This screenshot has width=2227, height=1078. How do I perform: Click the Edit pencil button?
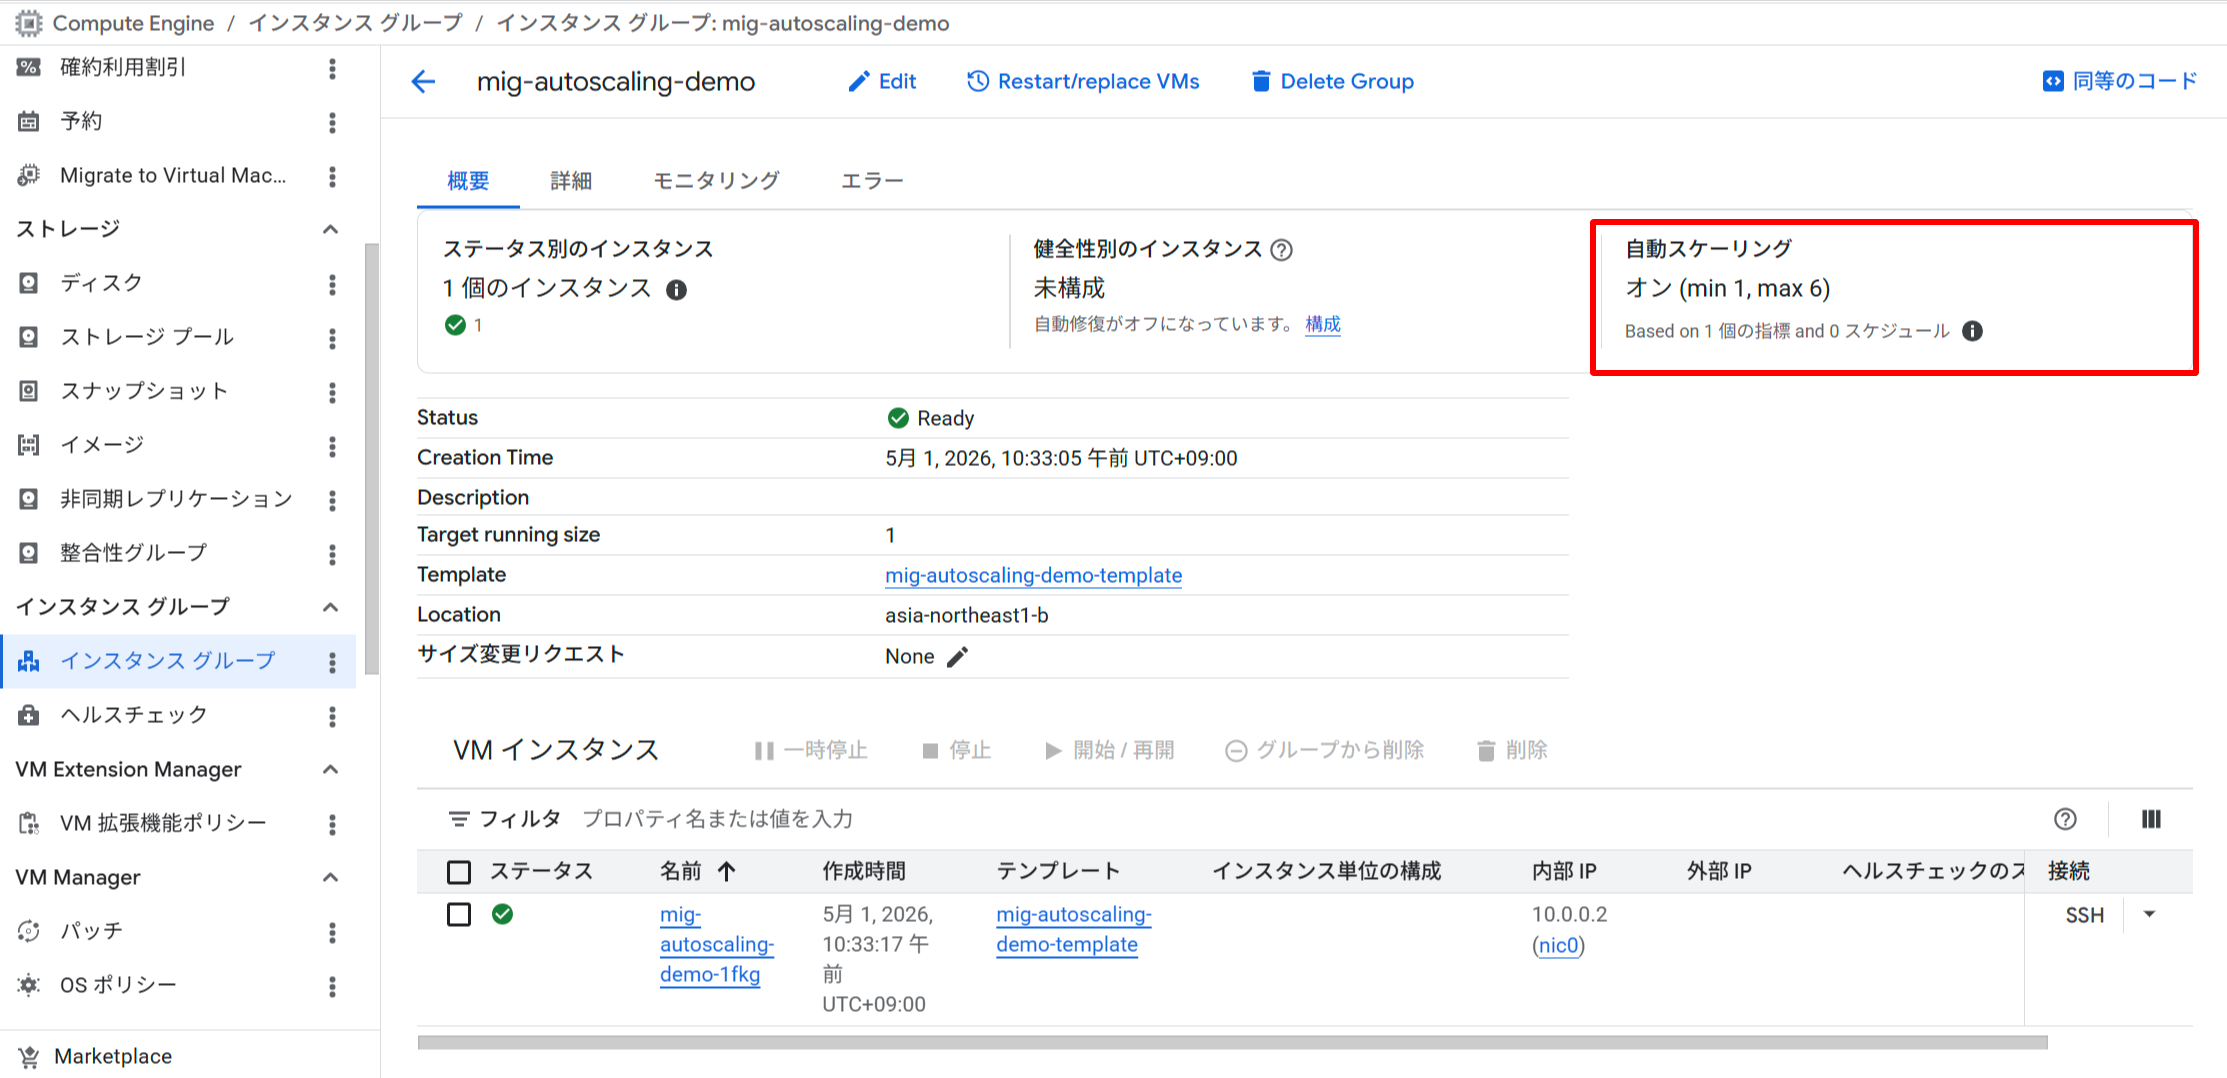point(882,82)
